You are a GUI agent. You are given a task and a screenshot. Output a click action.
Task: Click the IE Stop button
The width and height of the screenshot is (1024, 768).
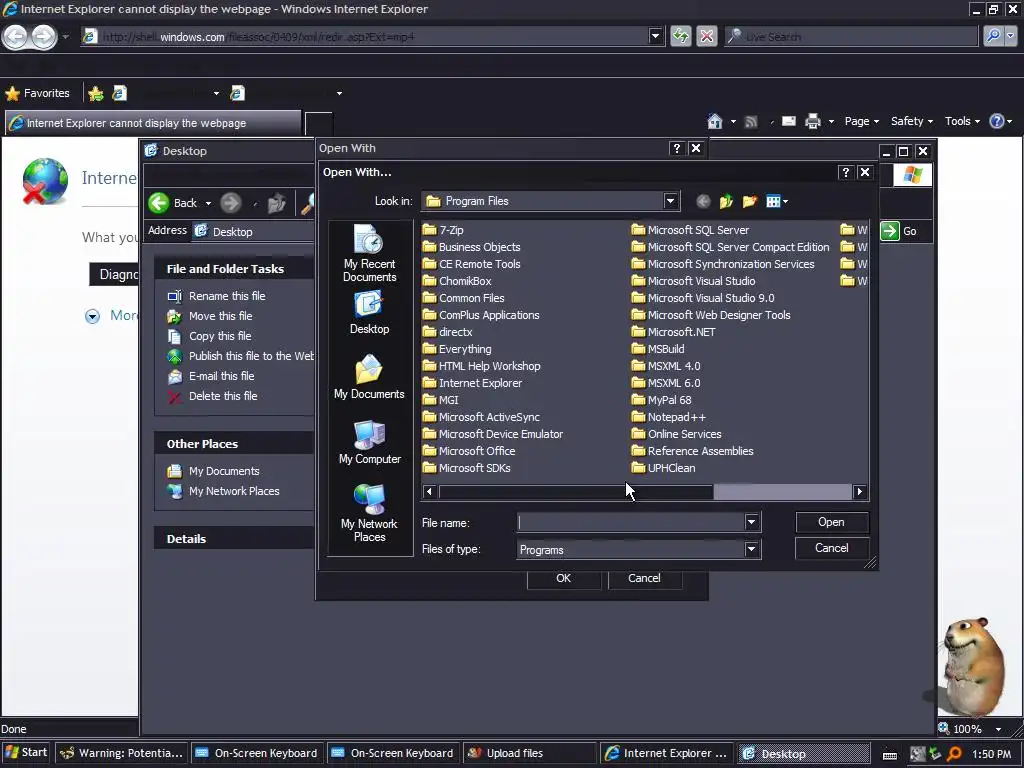[x=707, y=36]
